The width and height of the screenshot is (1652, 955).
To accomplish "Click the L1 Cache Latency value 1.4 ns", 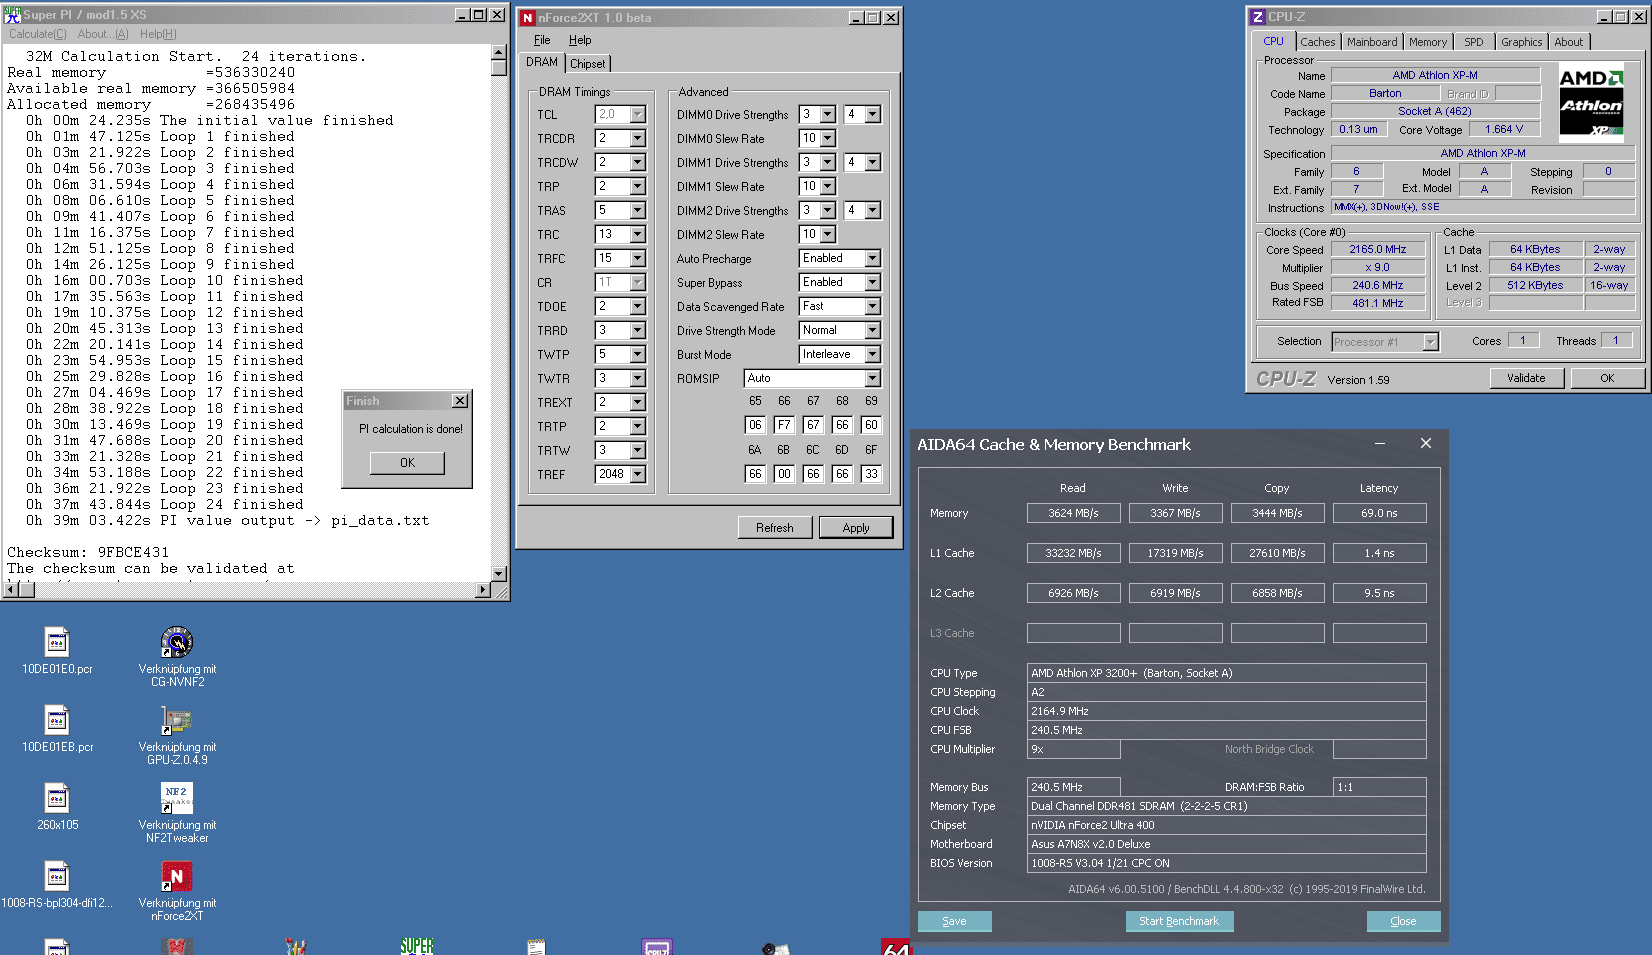I will [x=1379, y=553].
